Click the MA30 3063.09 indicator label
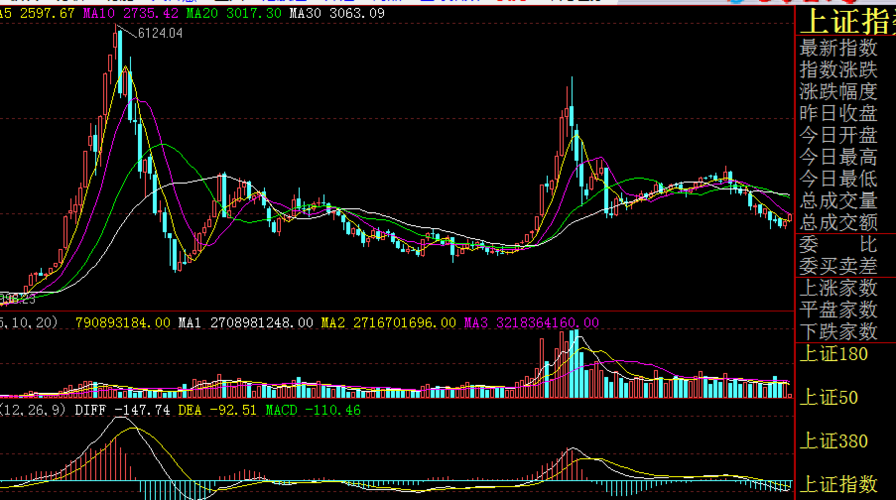This screenshot has height=500, width=896. pyautogui.click(x=337, y=13)
